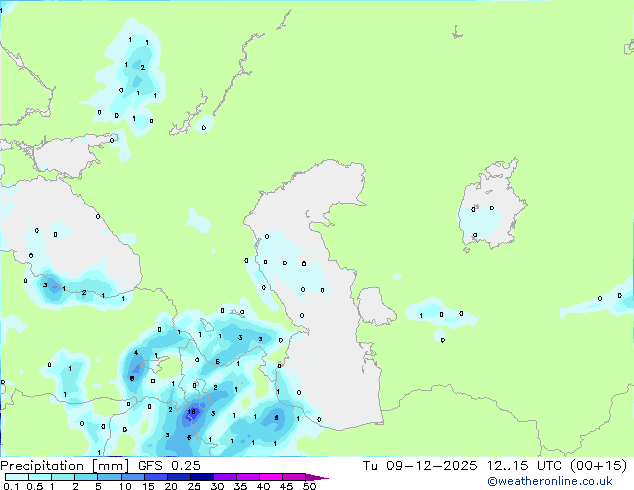Click the legend label '45'
The image size is (634, 490).
(286, 486)
